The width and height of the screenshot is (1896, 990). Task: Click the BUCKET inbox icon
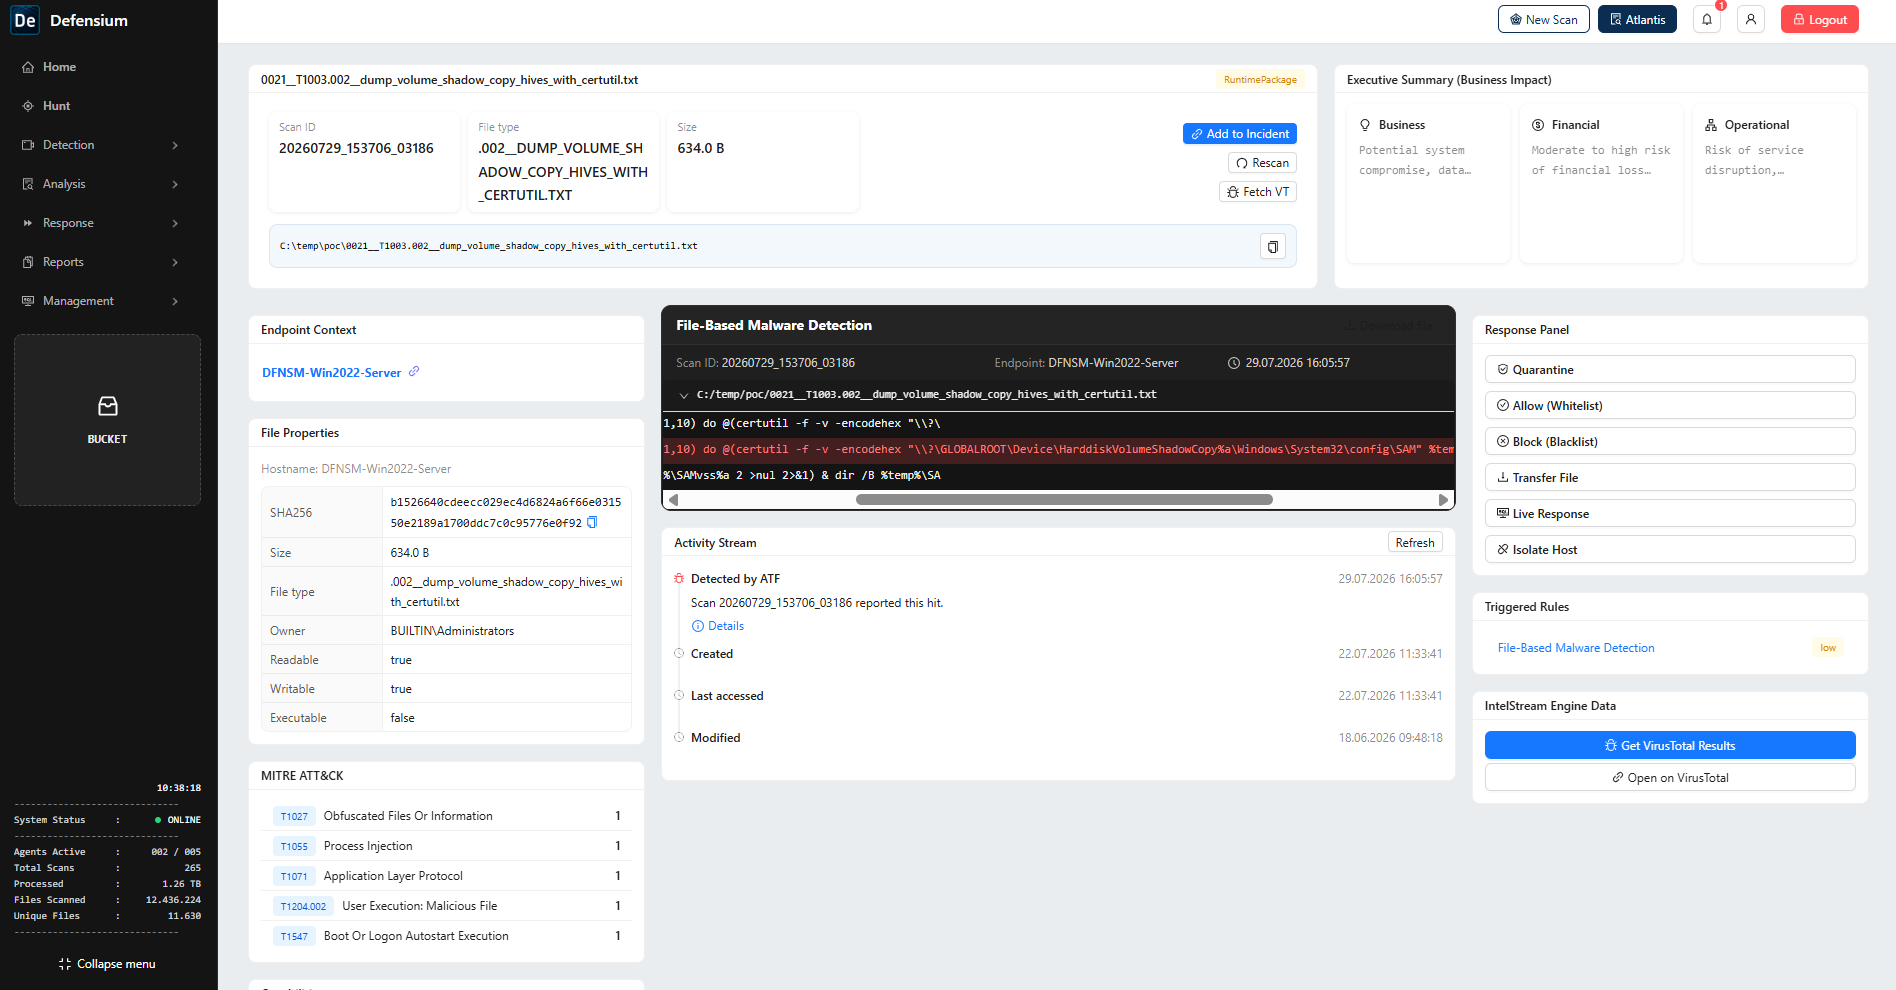pyautogui.click(x=108, y=406)
